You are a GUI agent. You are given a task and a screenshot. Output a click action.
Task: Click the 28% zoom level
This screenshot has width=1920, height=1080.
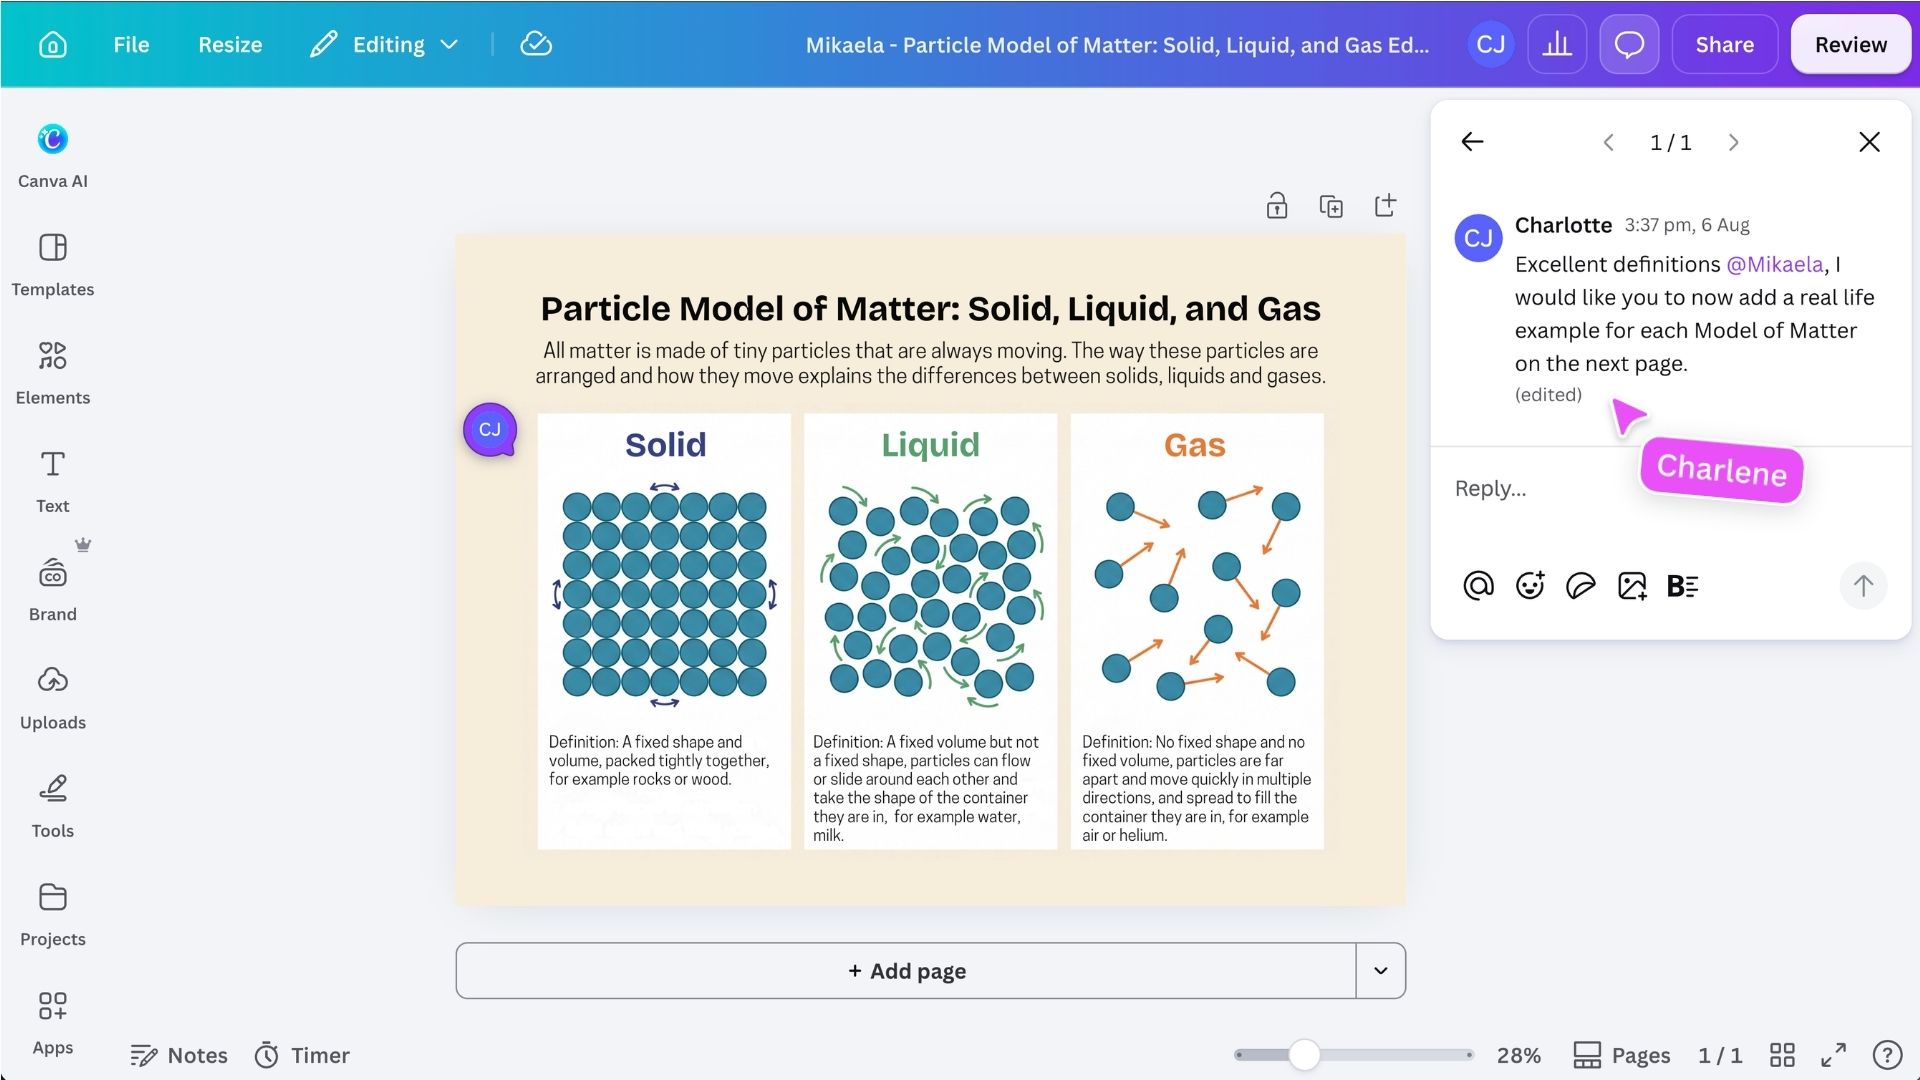[1518, 1056]
